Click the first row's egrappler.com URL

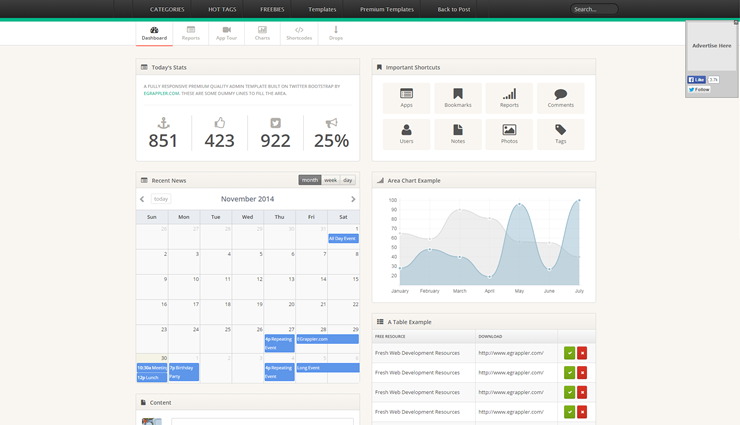511,353
